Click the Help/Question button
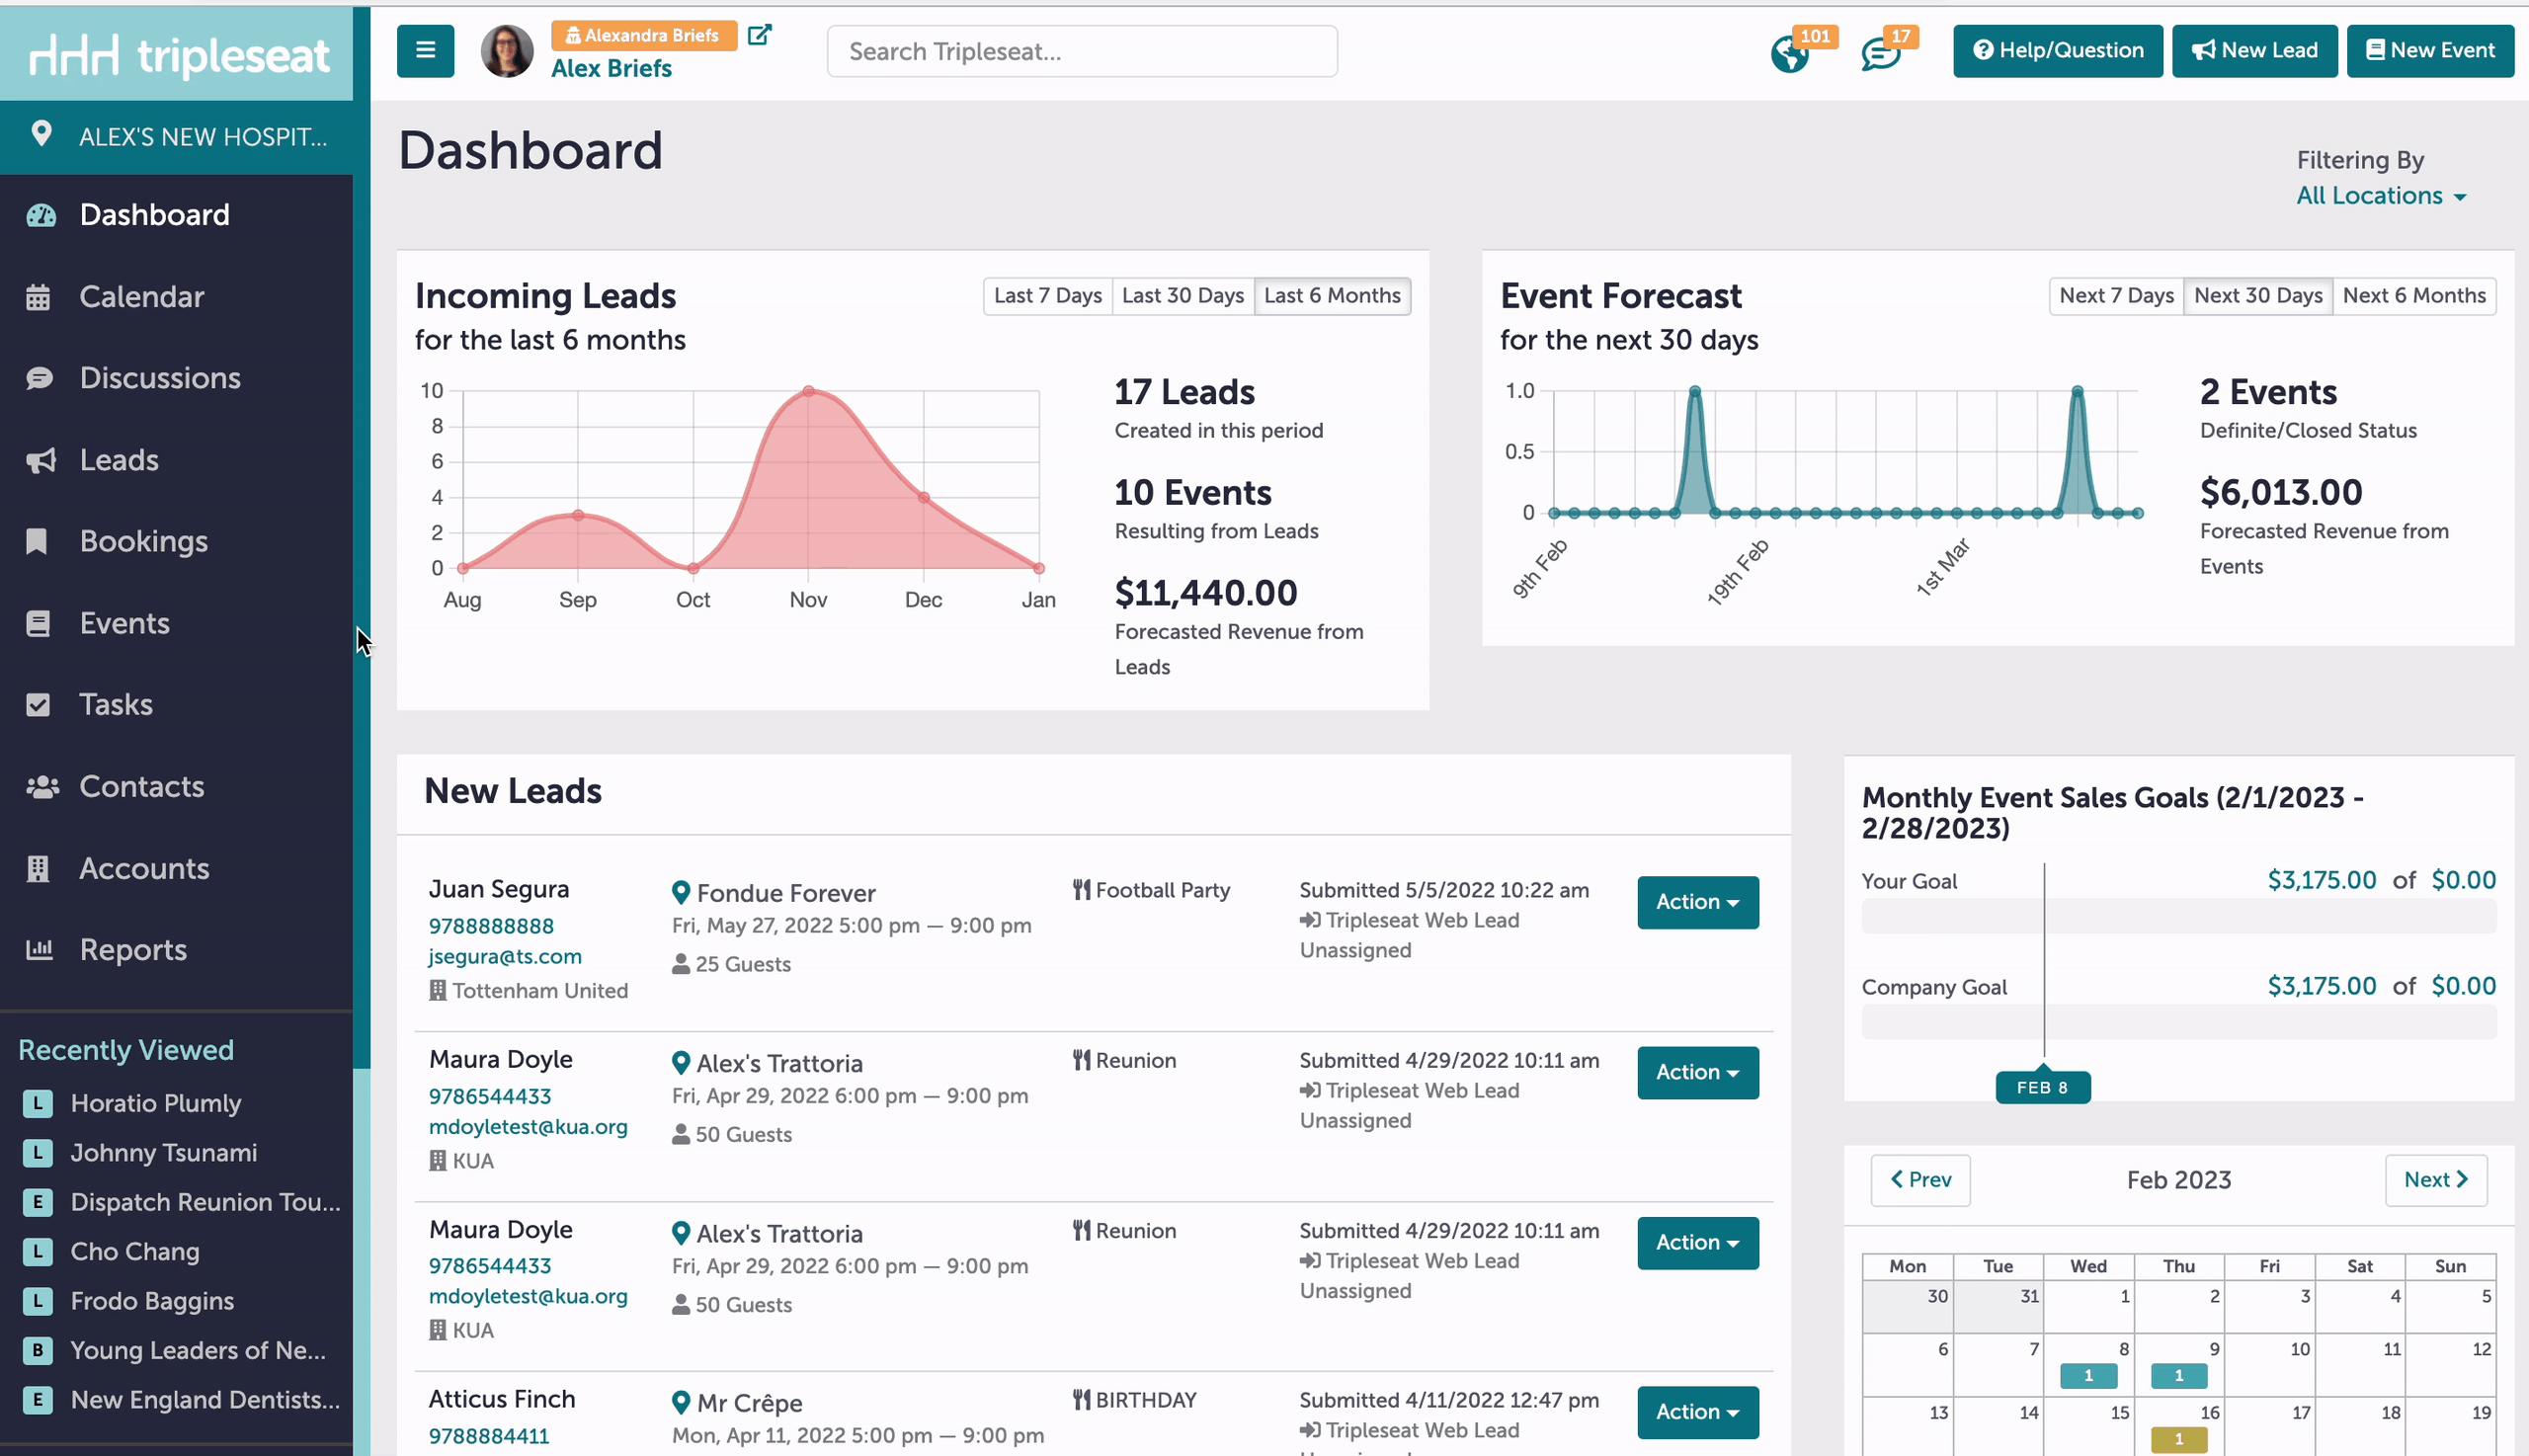This screenshot has width=2529, height=1456. [x=2057, y=51]
